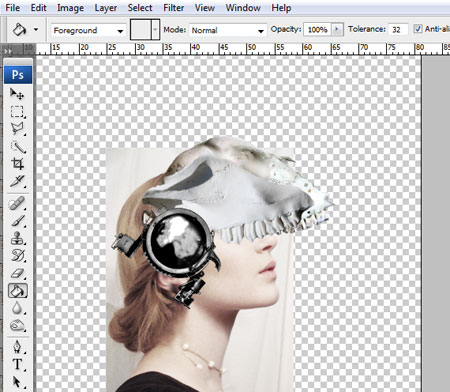Pick the Eyedropper tool

point(17,181)
